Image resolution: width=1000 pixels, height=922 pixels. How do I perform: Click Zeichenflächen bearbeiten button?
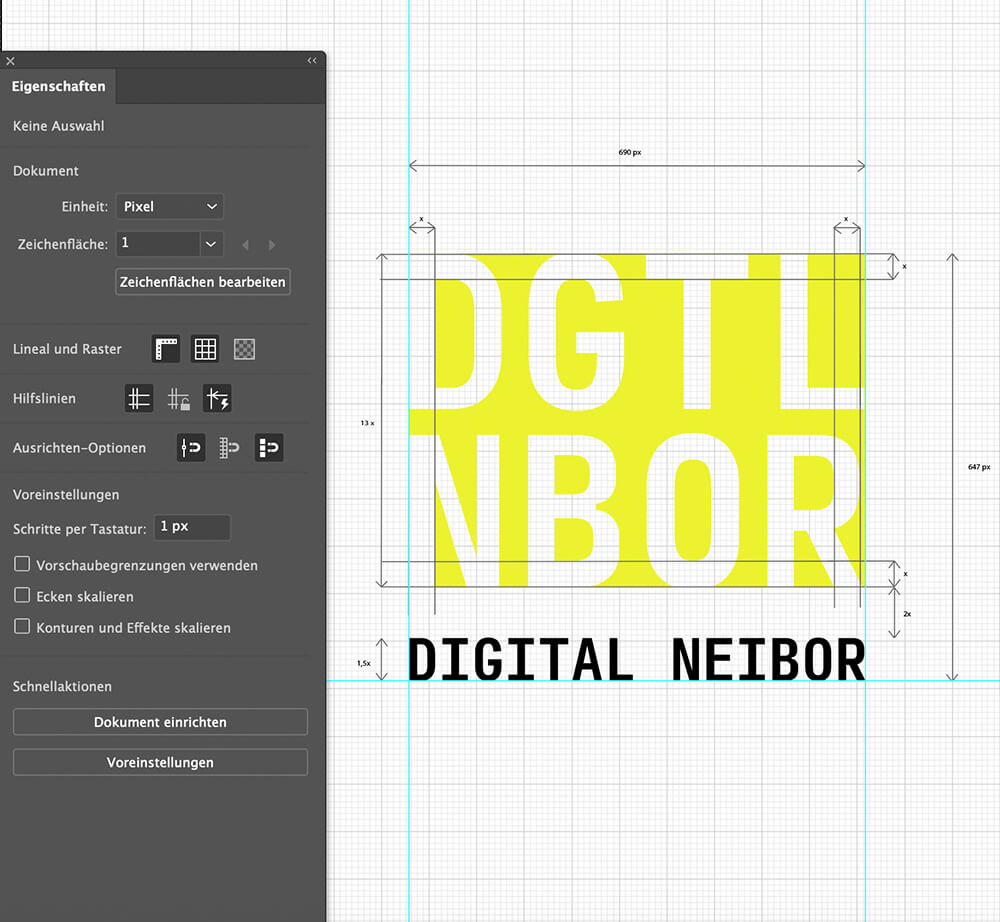click(x=203, y=282)
